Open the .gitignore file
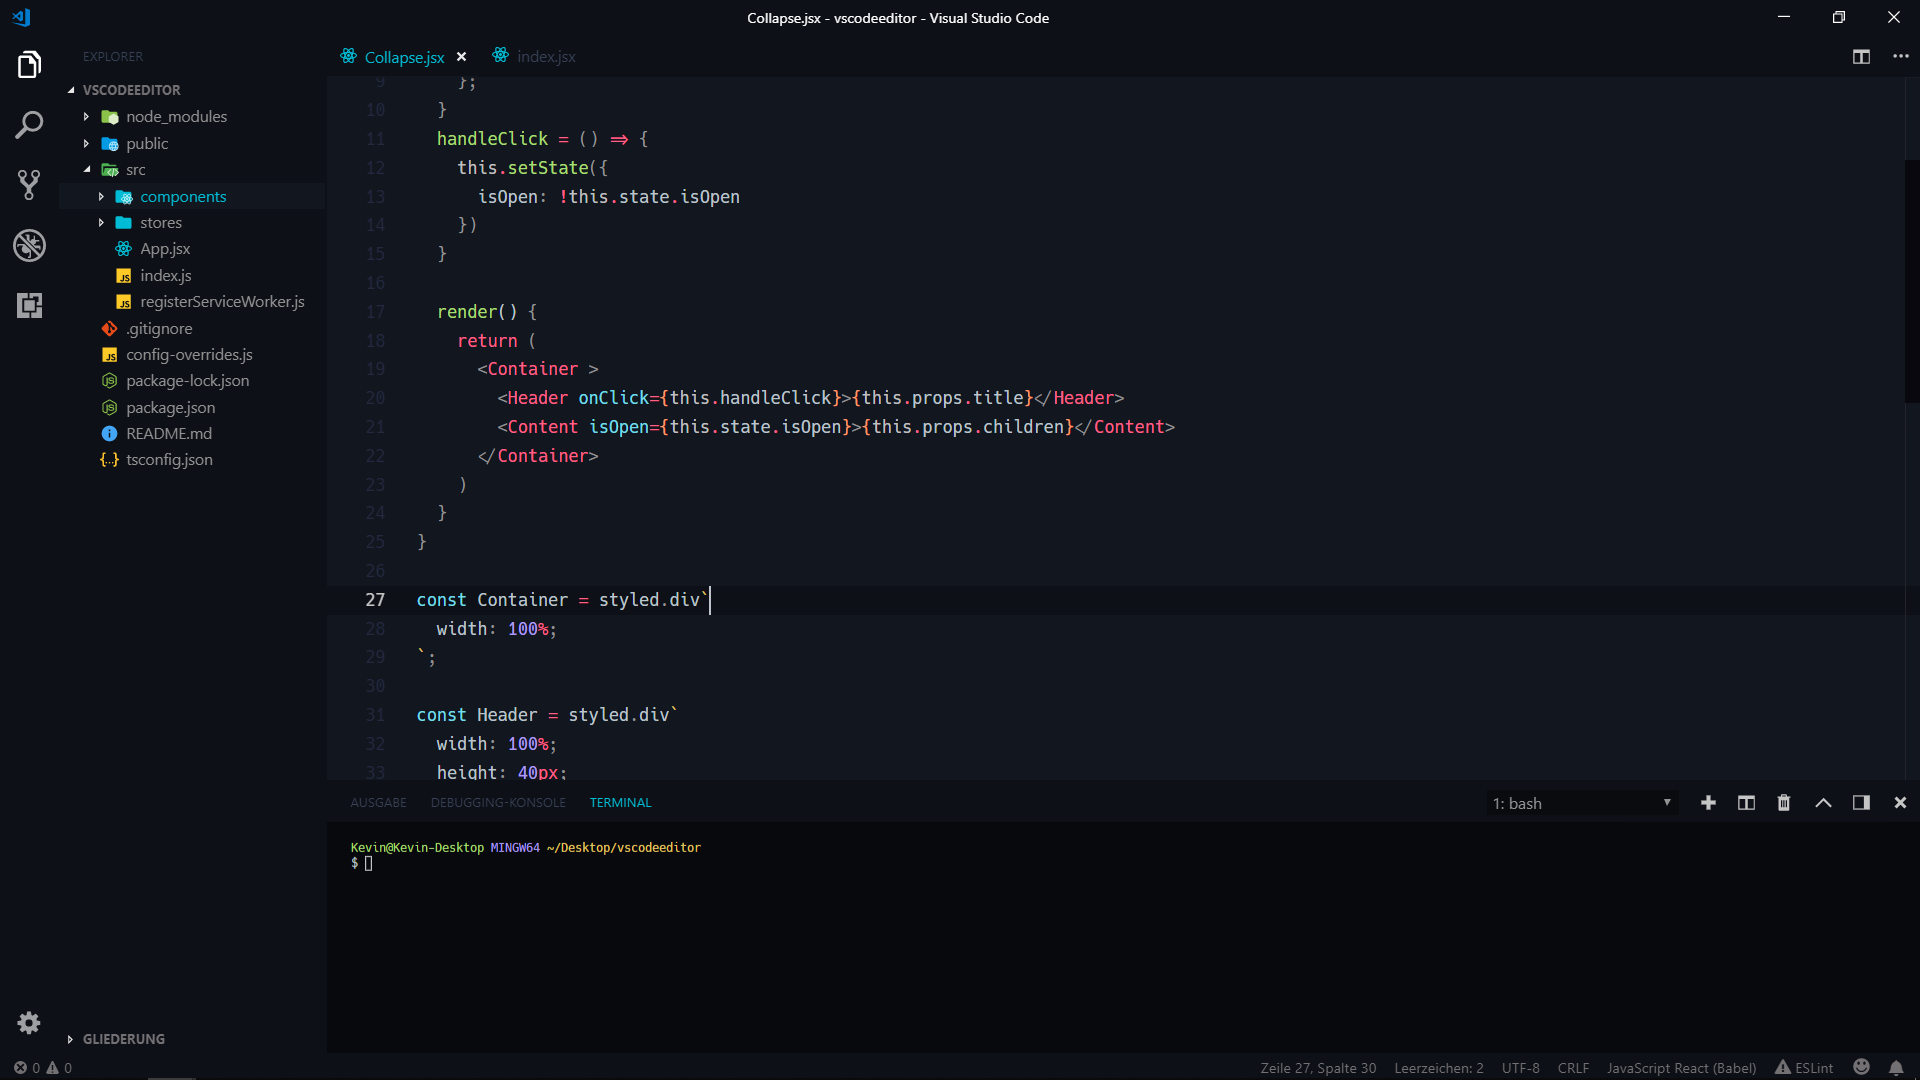This screenshot has height=1080, width=1920. click(x=159, y=329)
